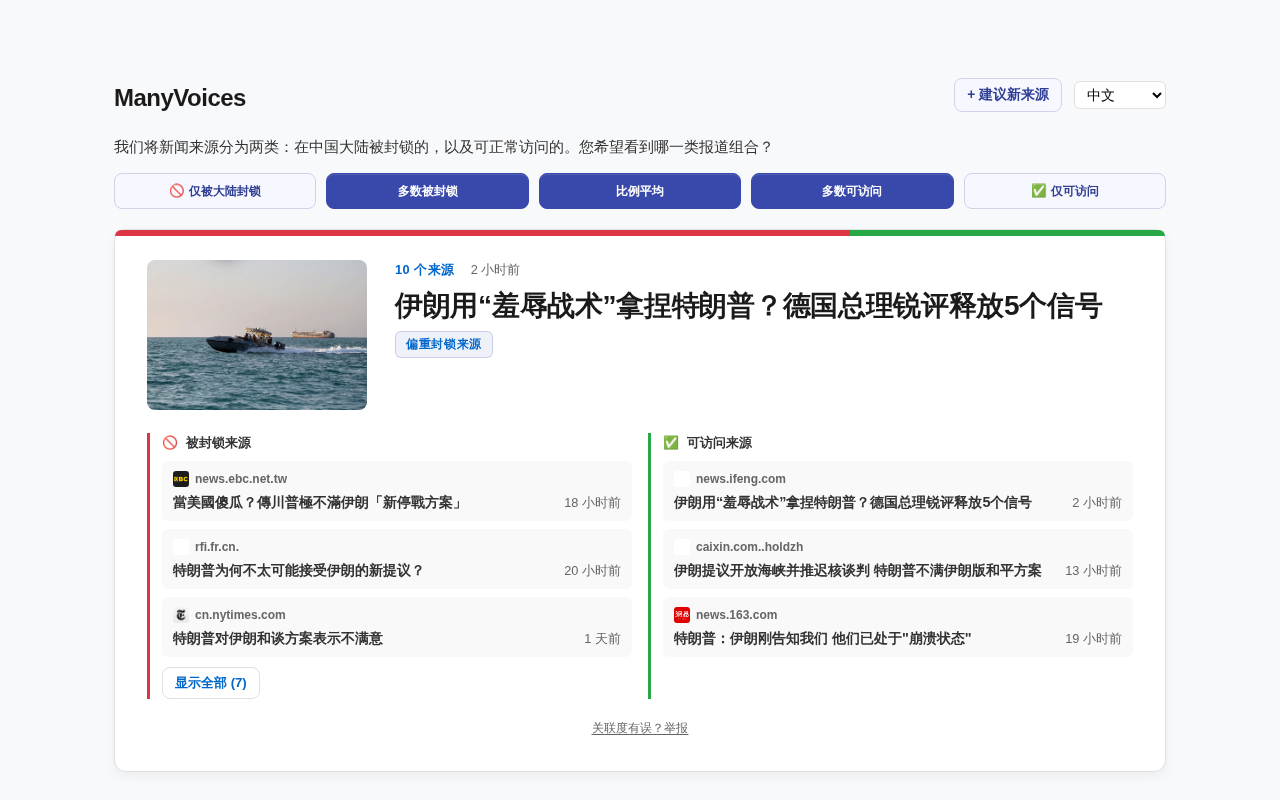Click the red-green source ratio bar
This screenshot has height=800, width=1280.
(640, 233)
